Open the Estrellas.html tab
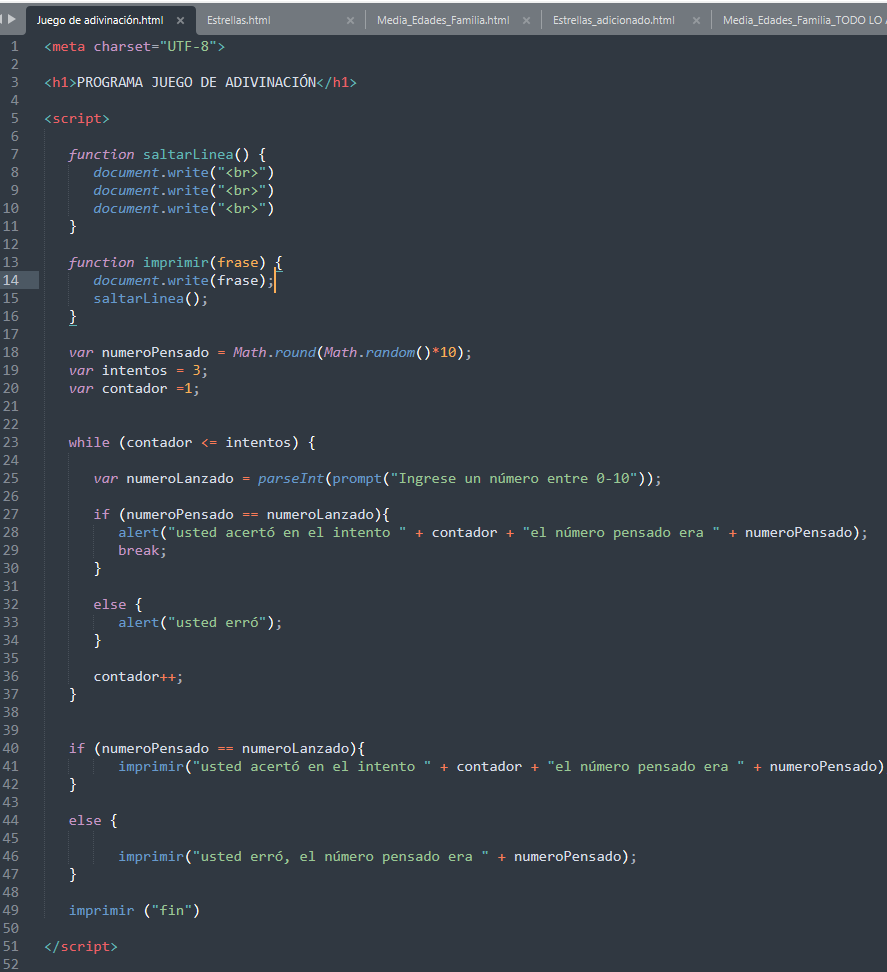 point(239,20)
